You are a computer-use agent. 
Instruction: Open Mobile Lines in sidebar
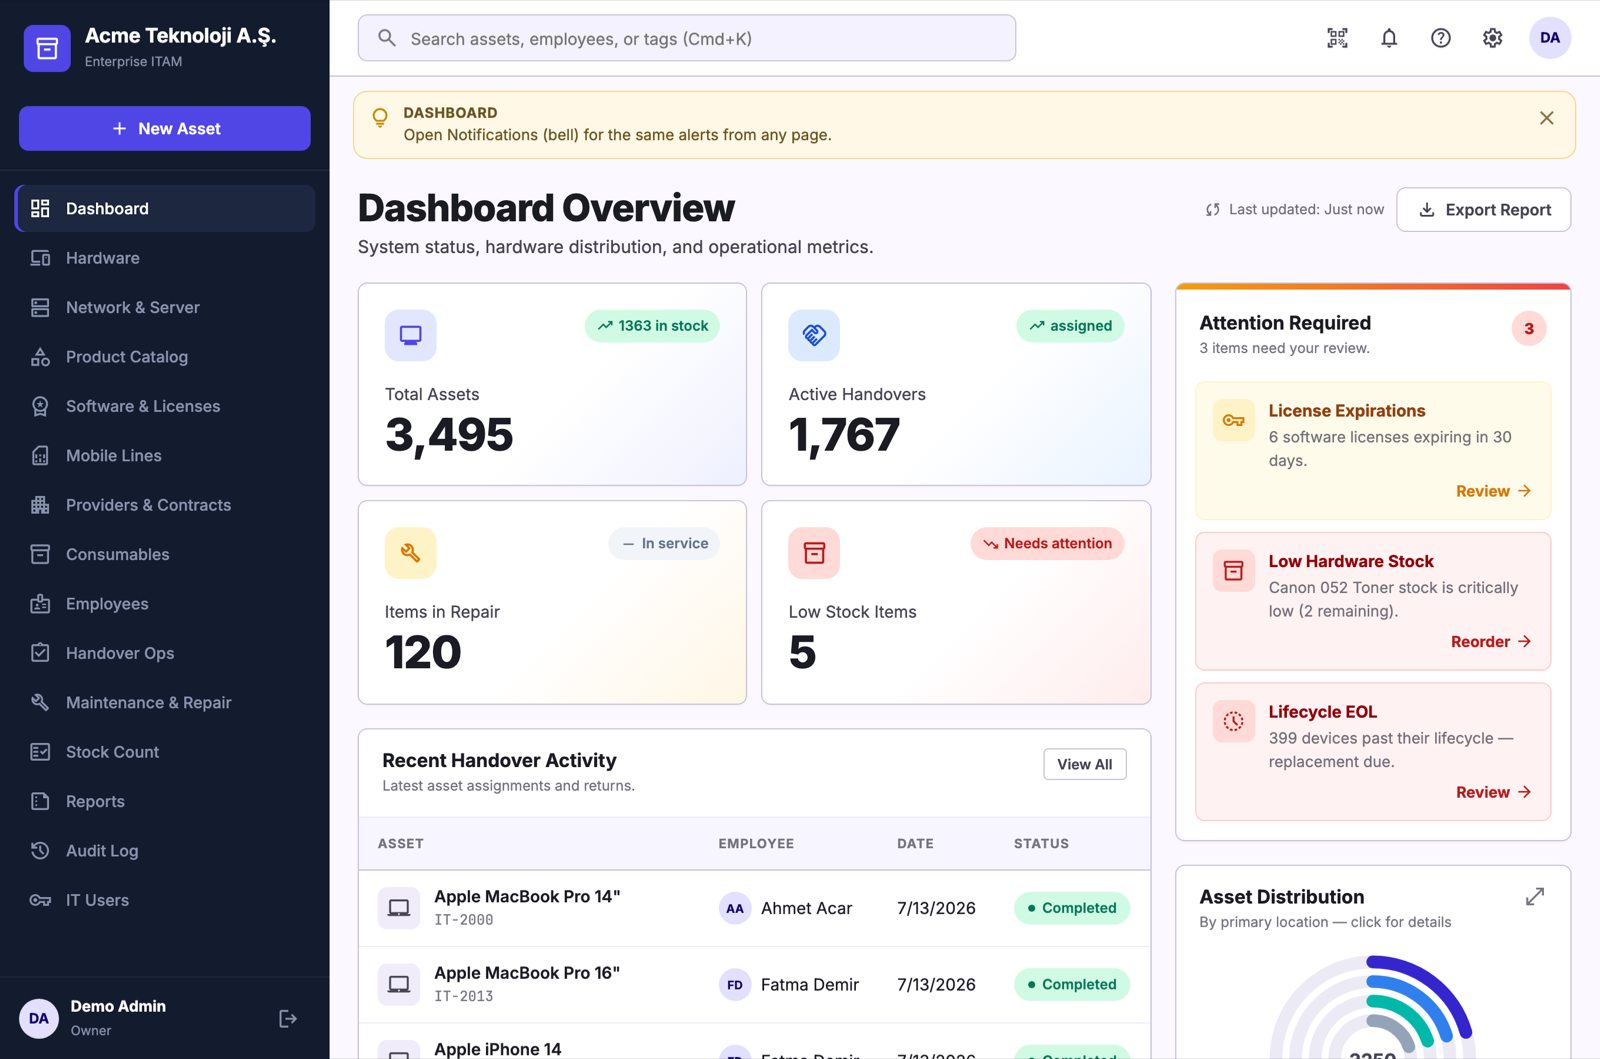pos(165,455)
